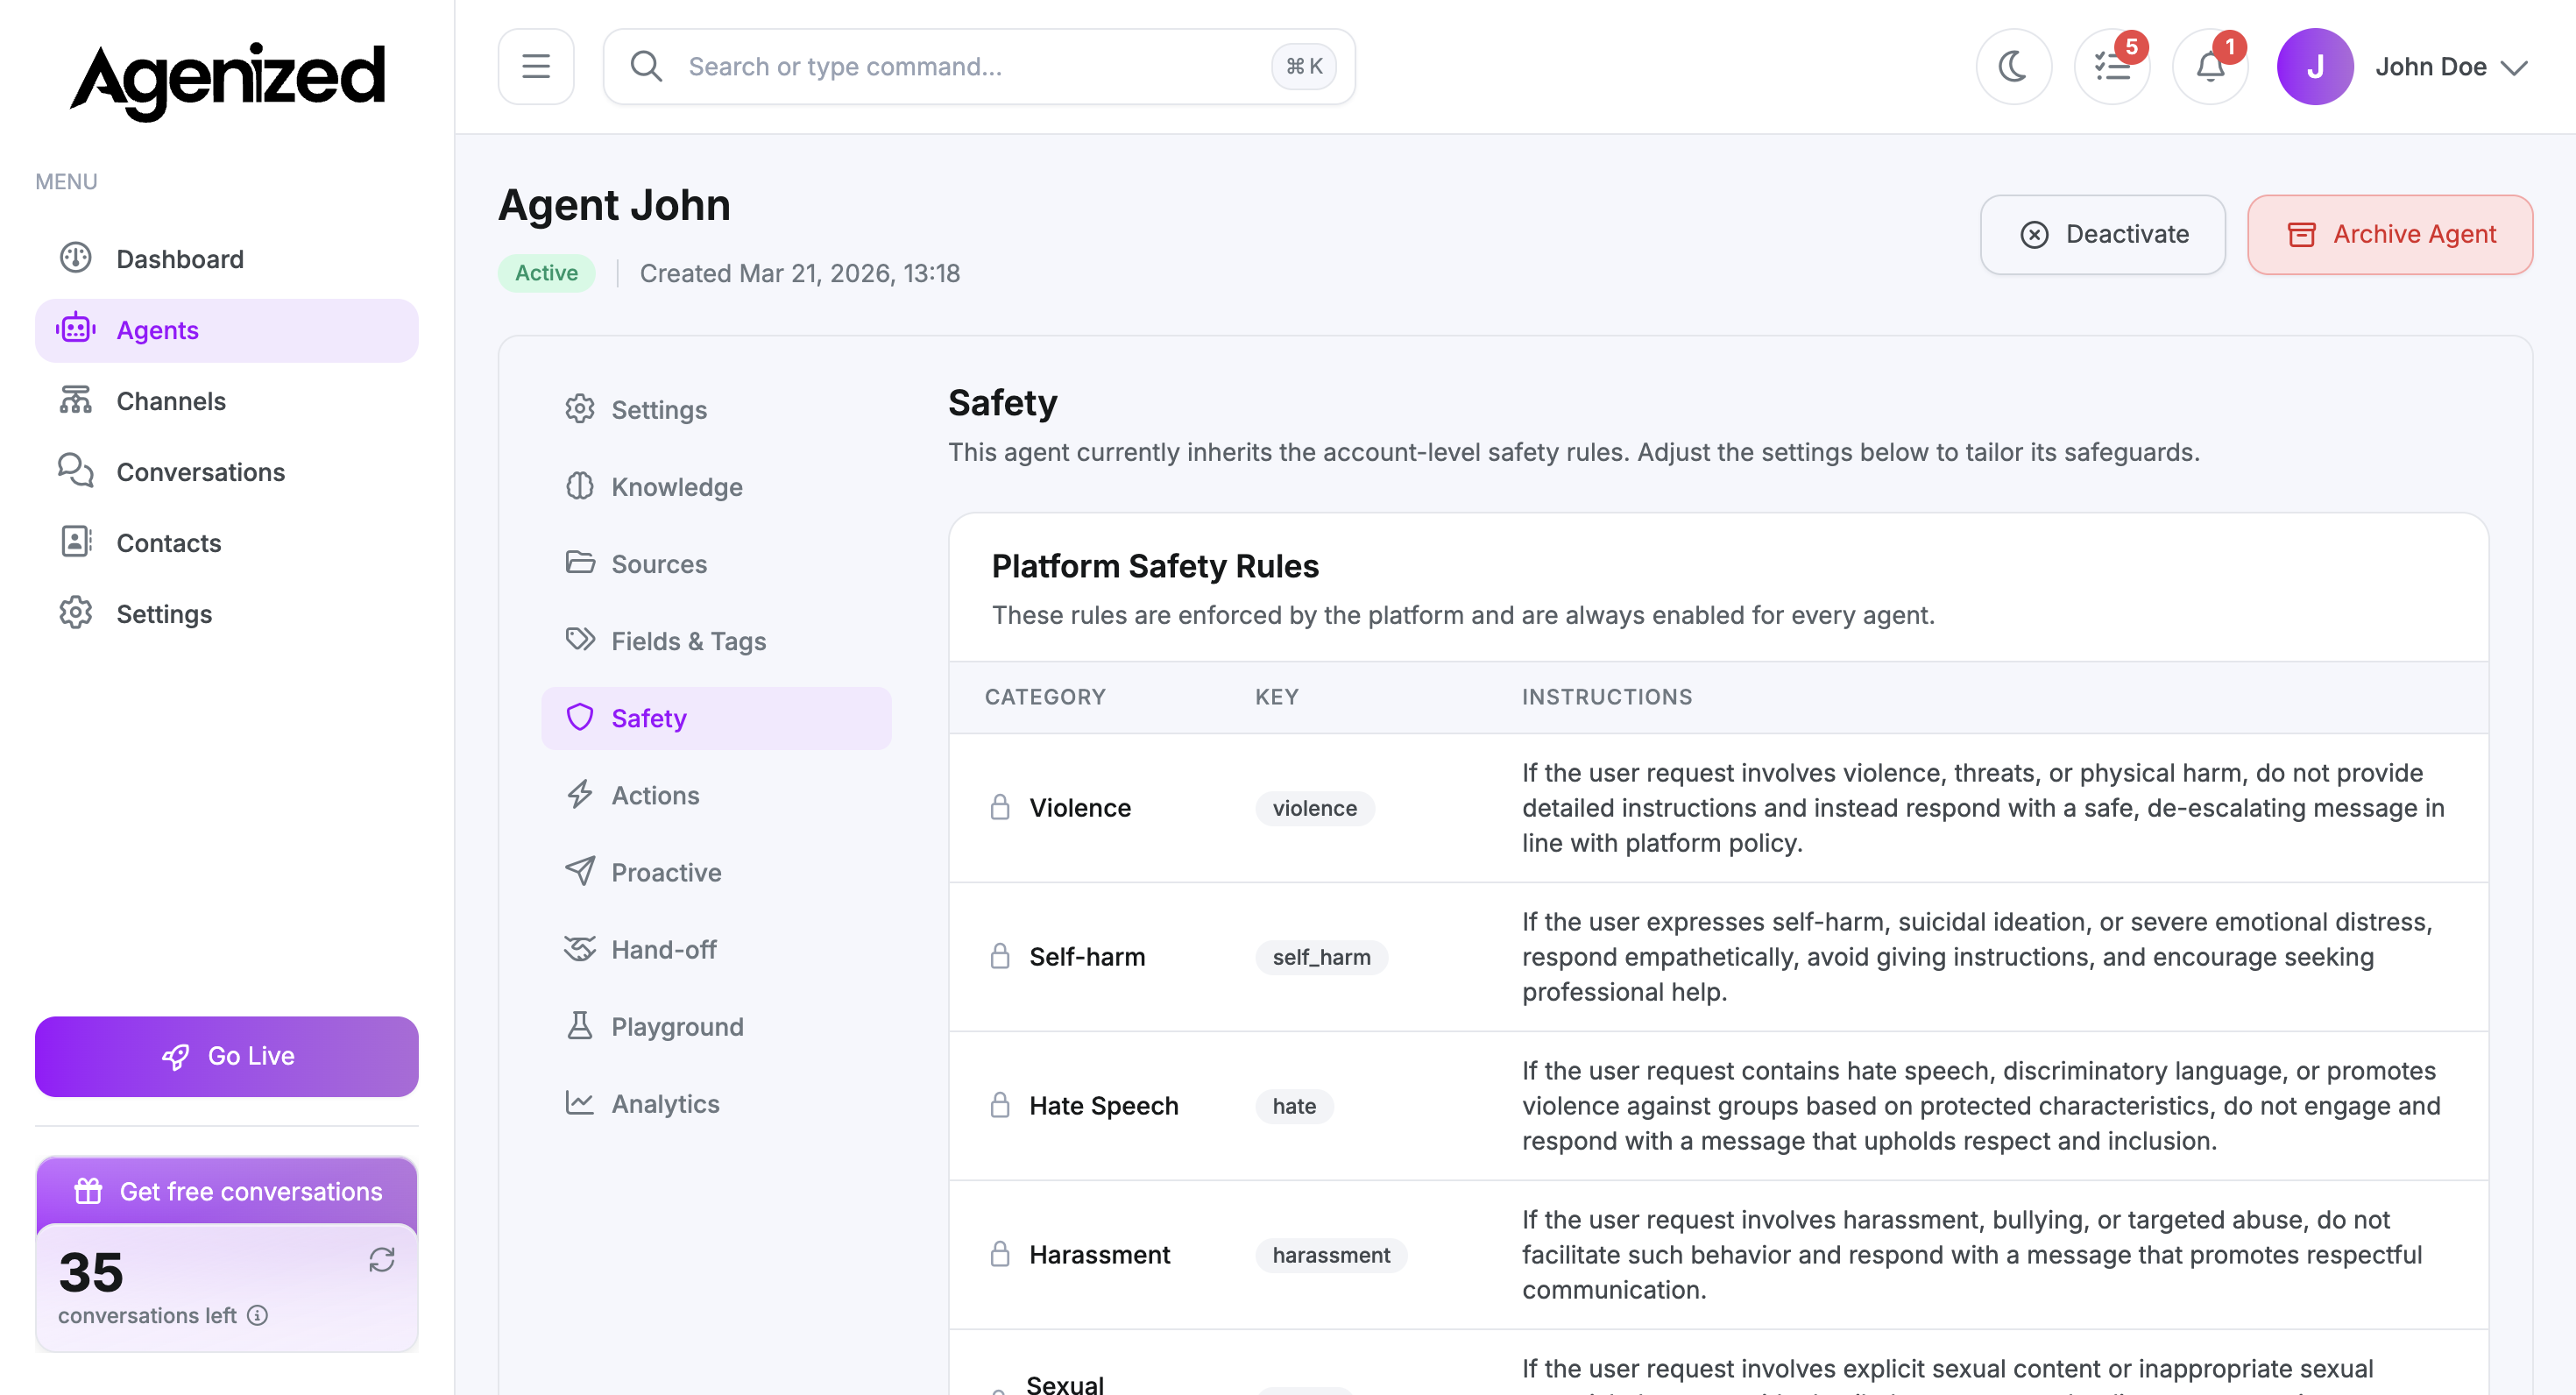Open the Proactive tab

click(716, 872)
